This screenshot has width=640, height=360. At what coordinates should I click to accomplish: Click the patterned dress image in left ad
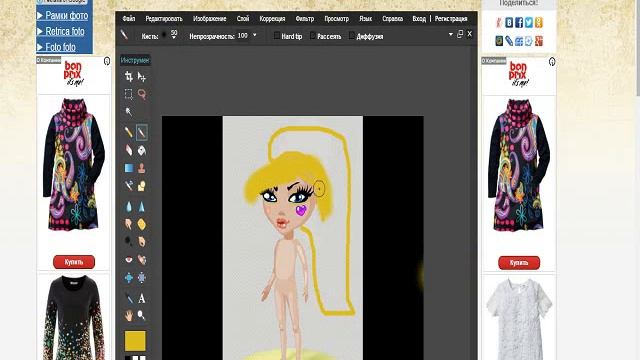[x=74, y=165]
